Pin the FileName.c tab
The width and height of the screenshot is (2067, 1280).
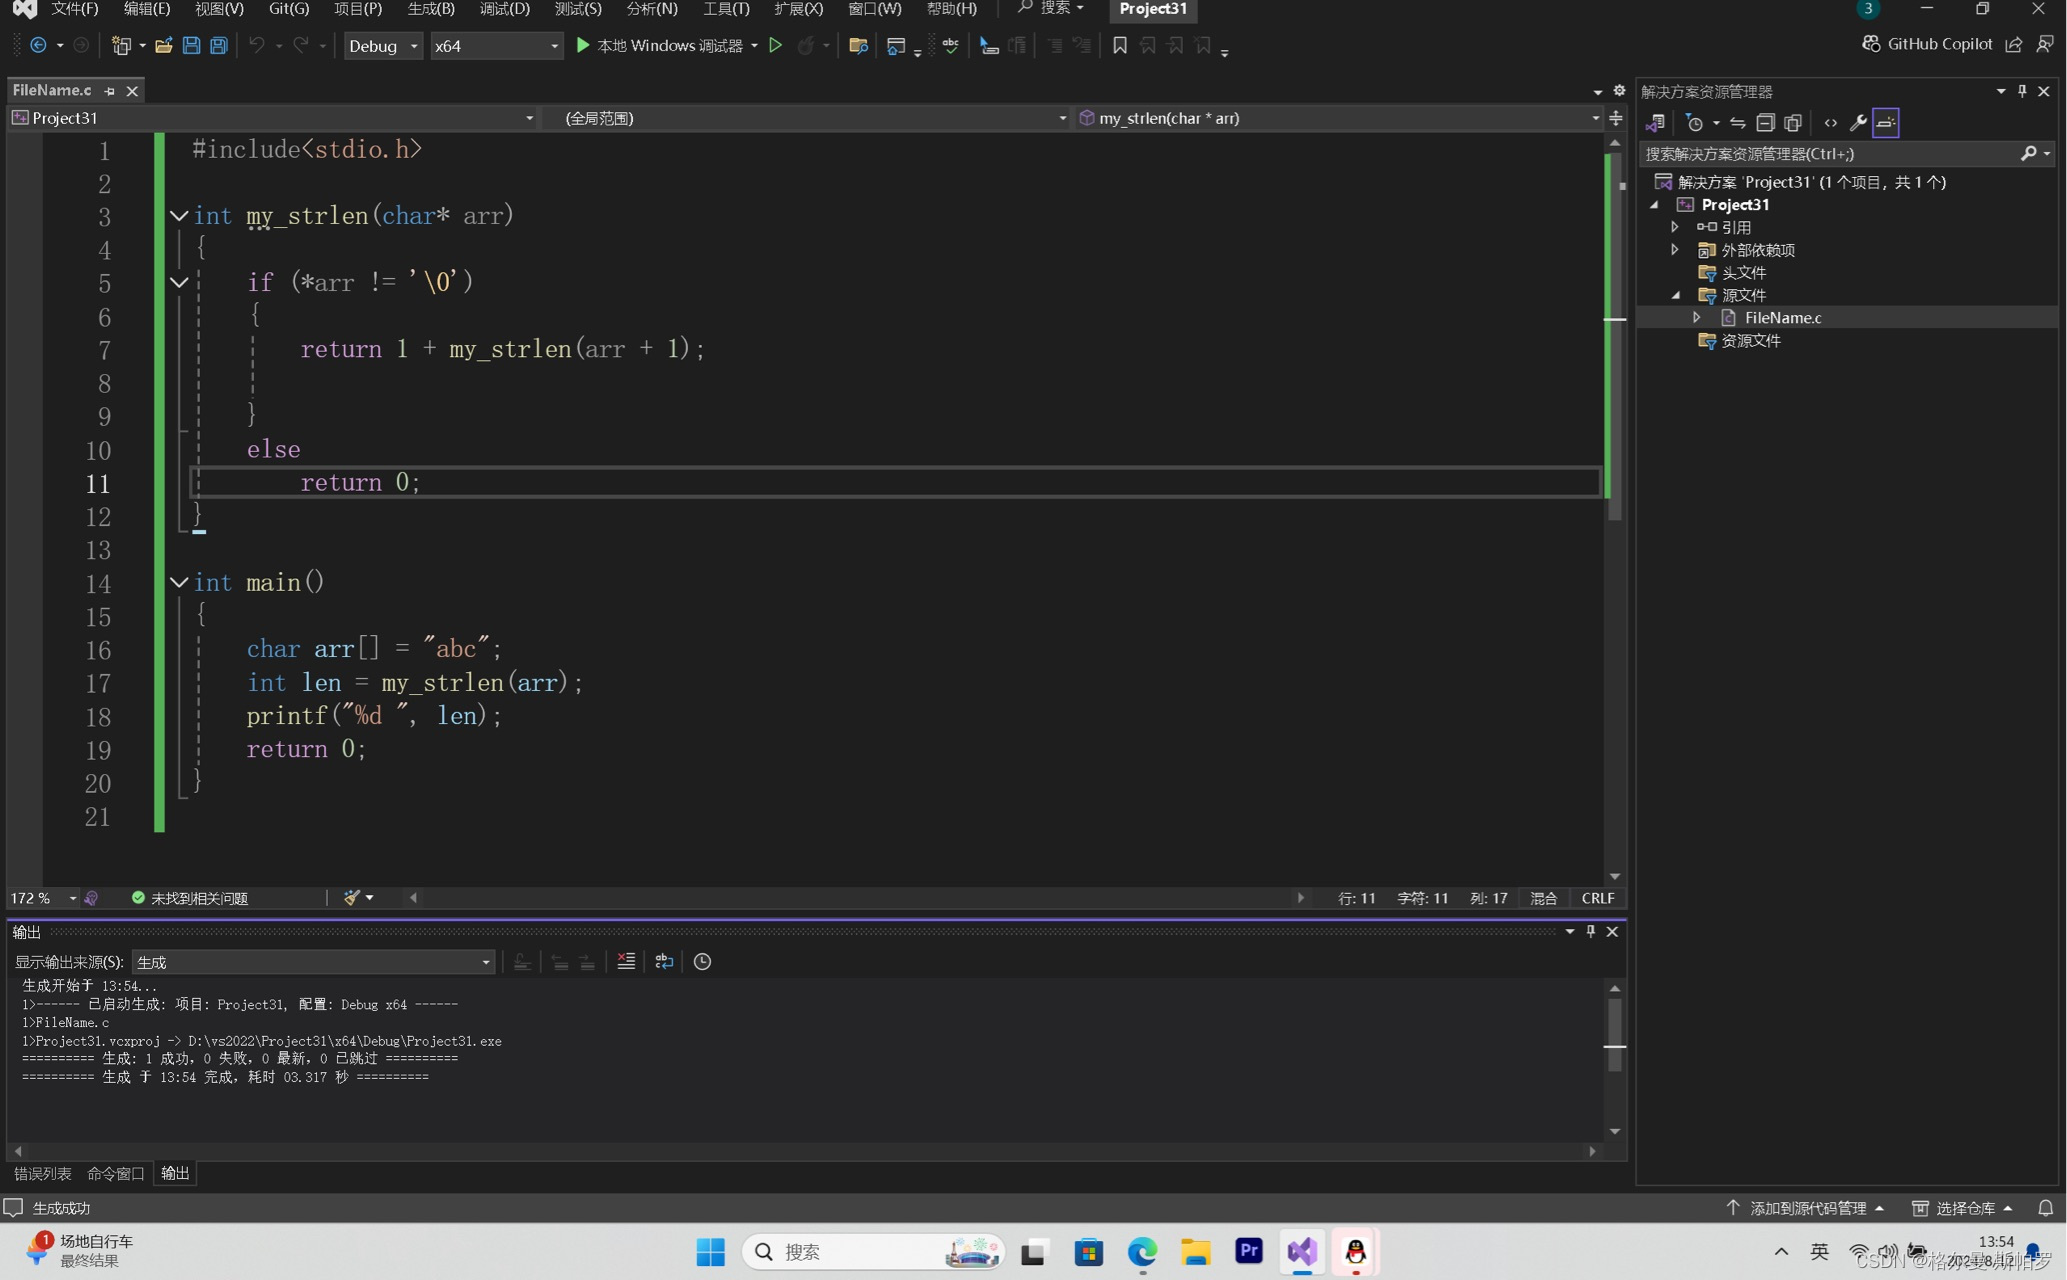pyautogui.click(x=109, y=90)
